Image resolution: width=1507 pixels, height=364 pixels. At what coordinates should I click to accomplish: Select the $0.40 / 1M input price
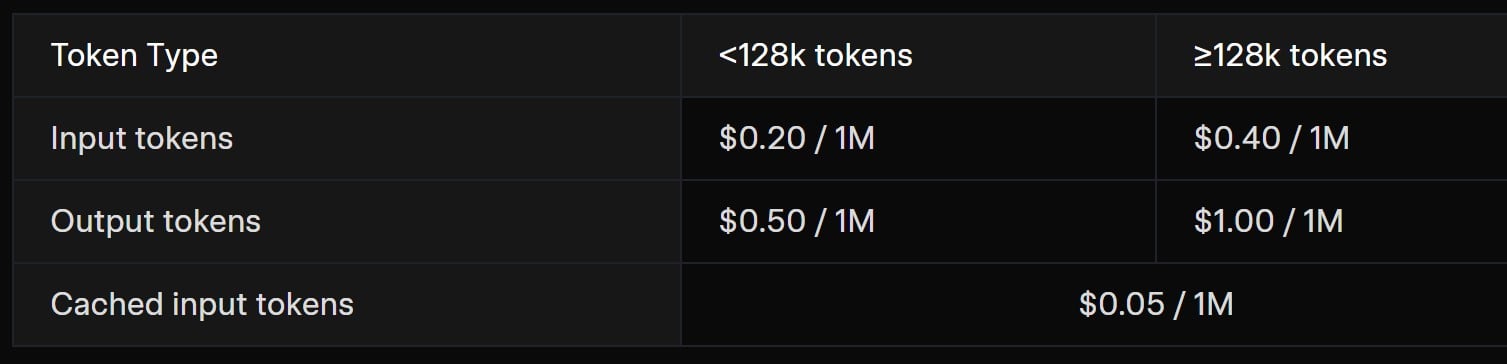[x=1271, y=138]
